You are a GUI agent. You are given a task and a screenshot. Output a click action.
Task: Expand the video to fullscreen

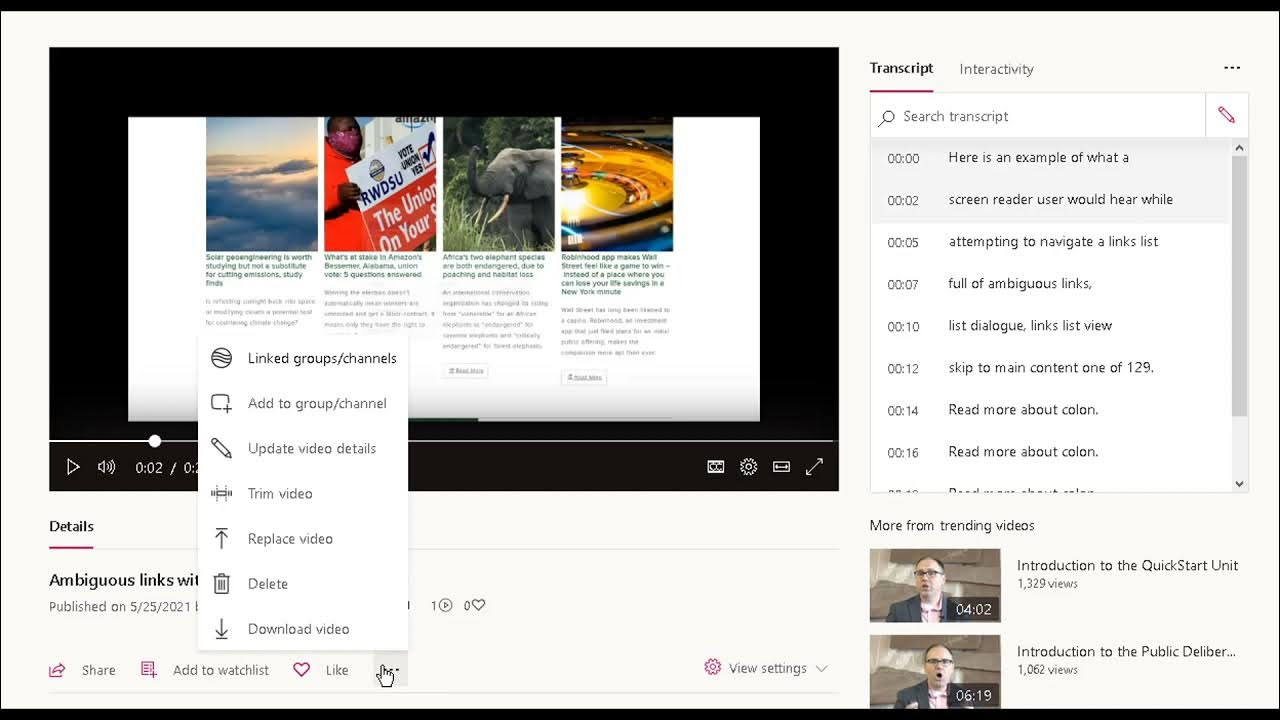[814, 466]
